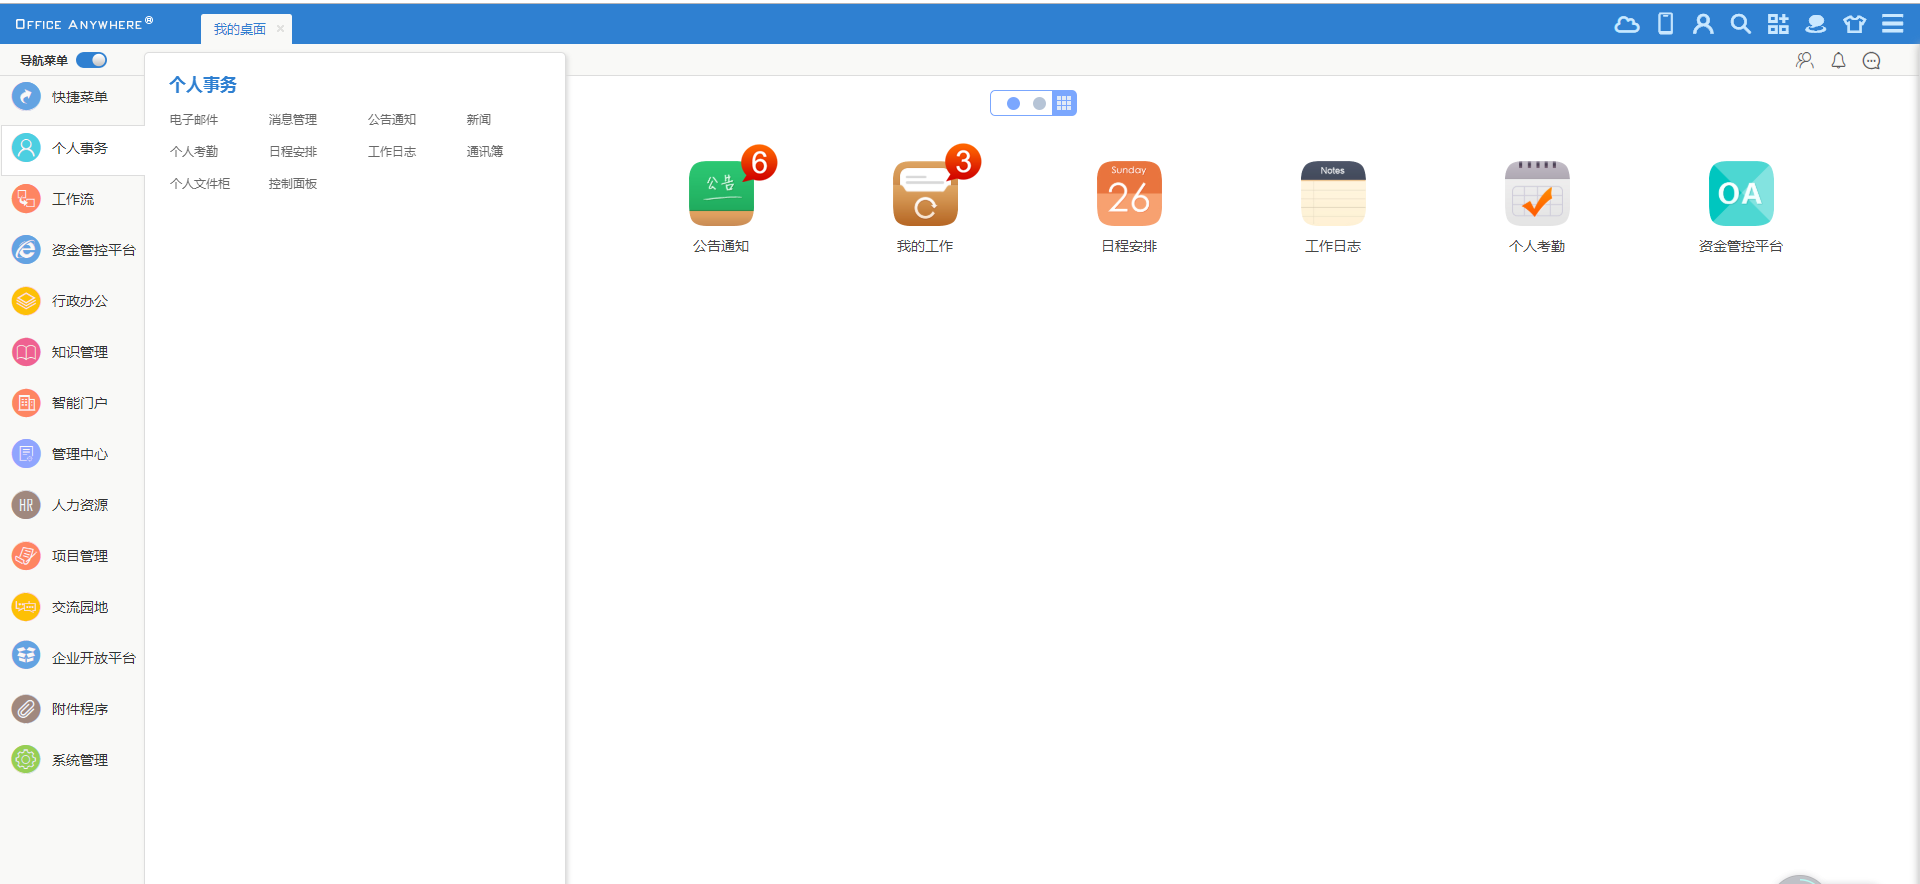The image size is (1920, 884).
Task: Toggle the 导航菜单 switch
Action: (92, 60)
